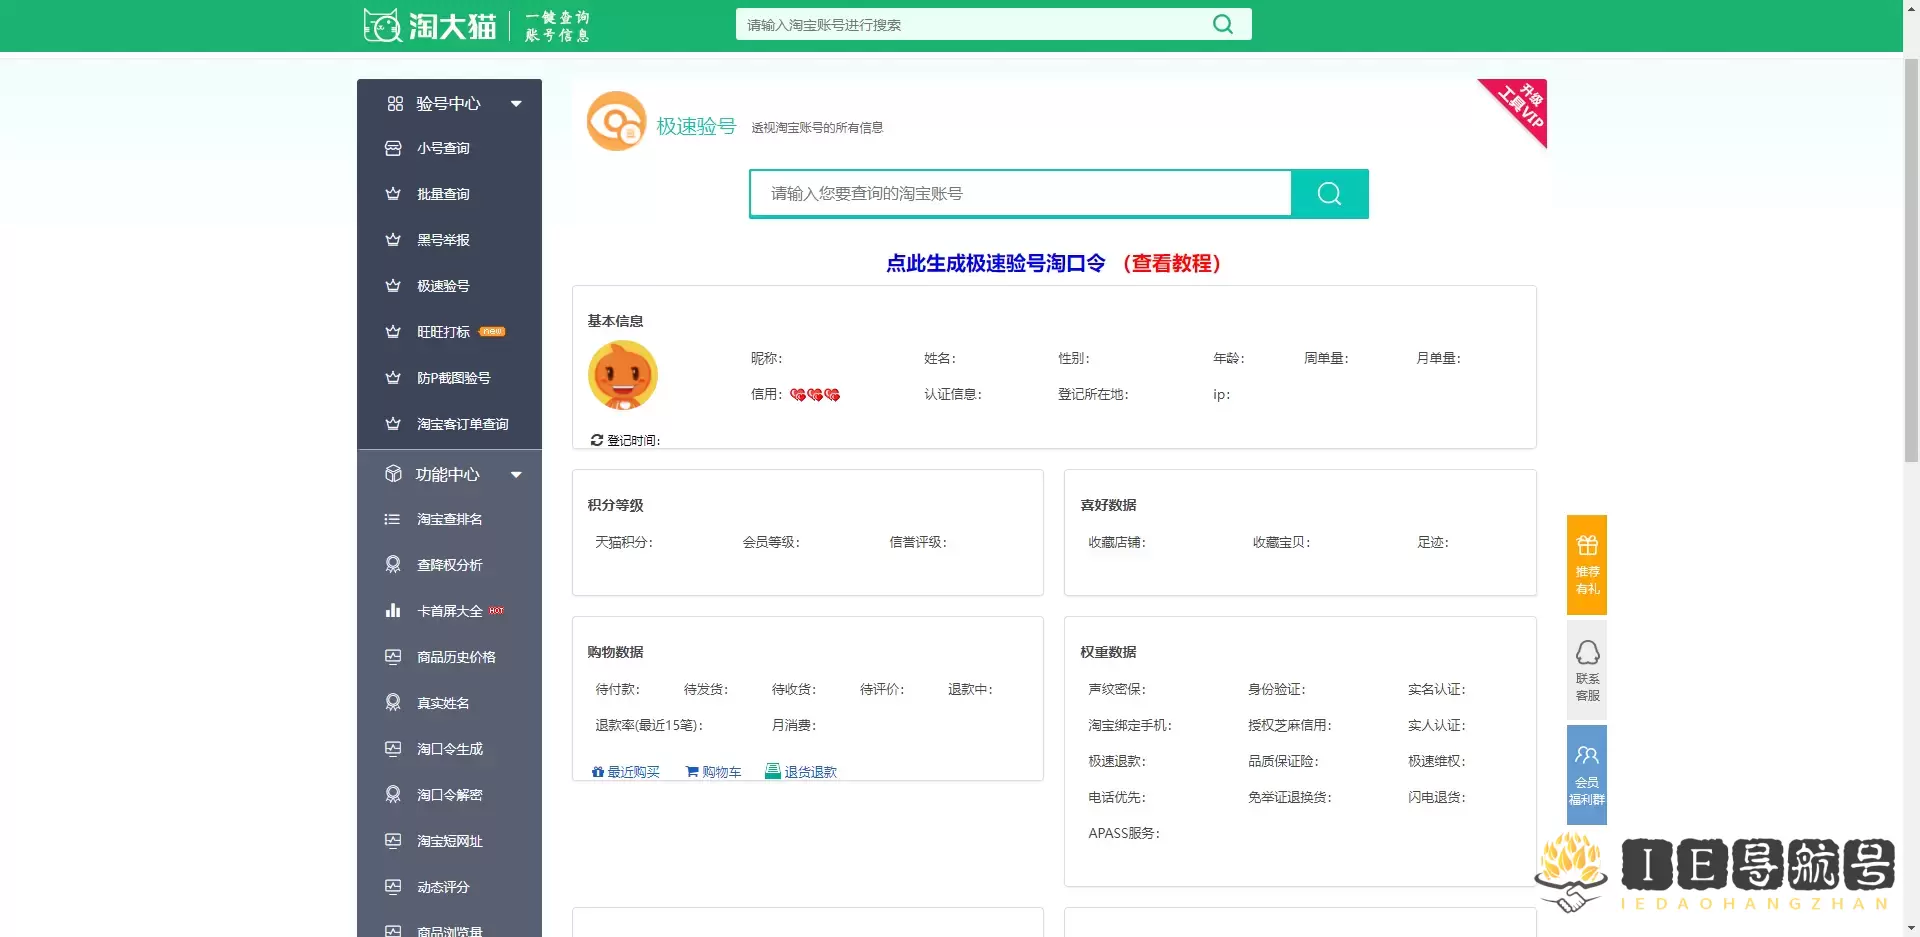Click the 登记所在地 label

(1093, 394)
